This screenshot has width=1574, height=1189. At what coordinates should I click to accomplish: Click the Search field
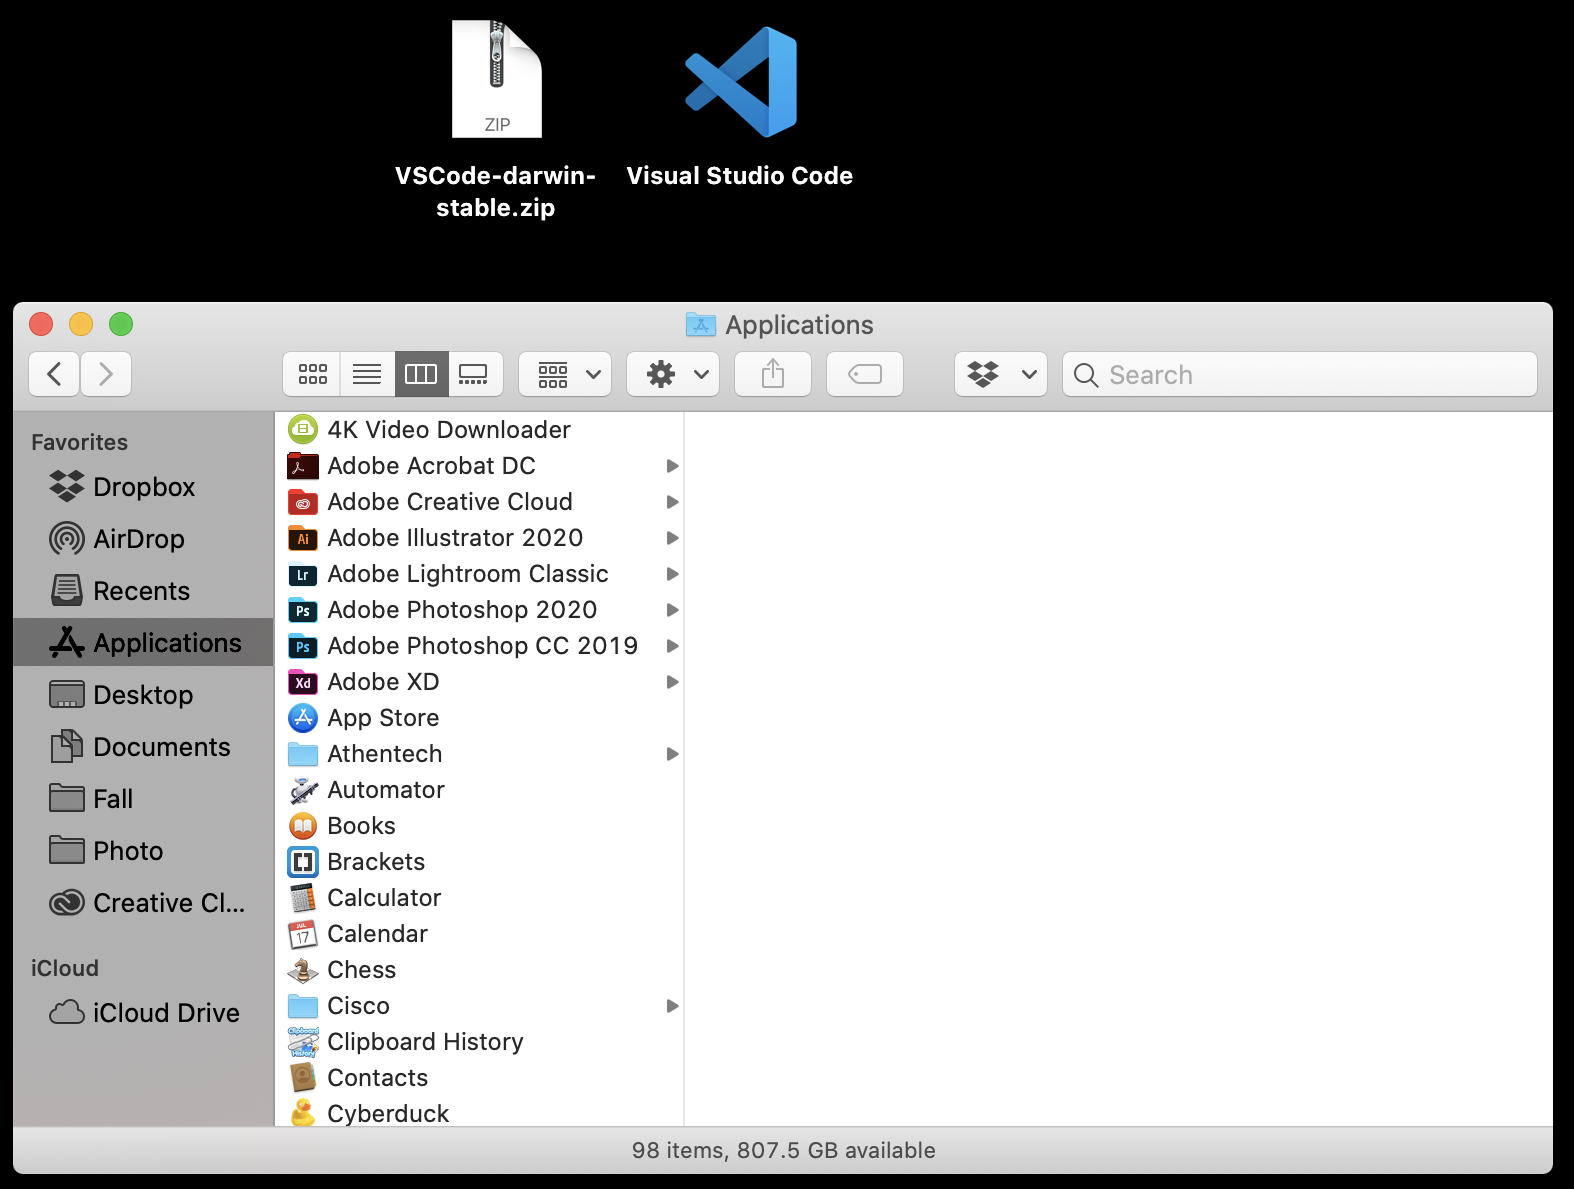1300,374
